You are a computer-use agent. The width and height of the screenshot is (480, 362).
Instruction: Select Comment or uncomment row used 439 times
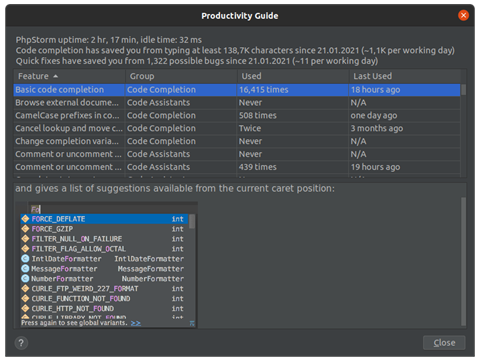[x=237, y=167]
